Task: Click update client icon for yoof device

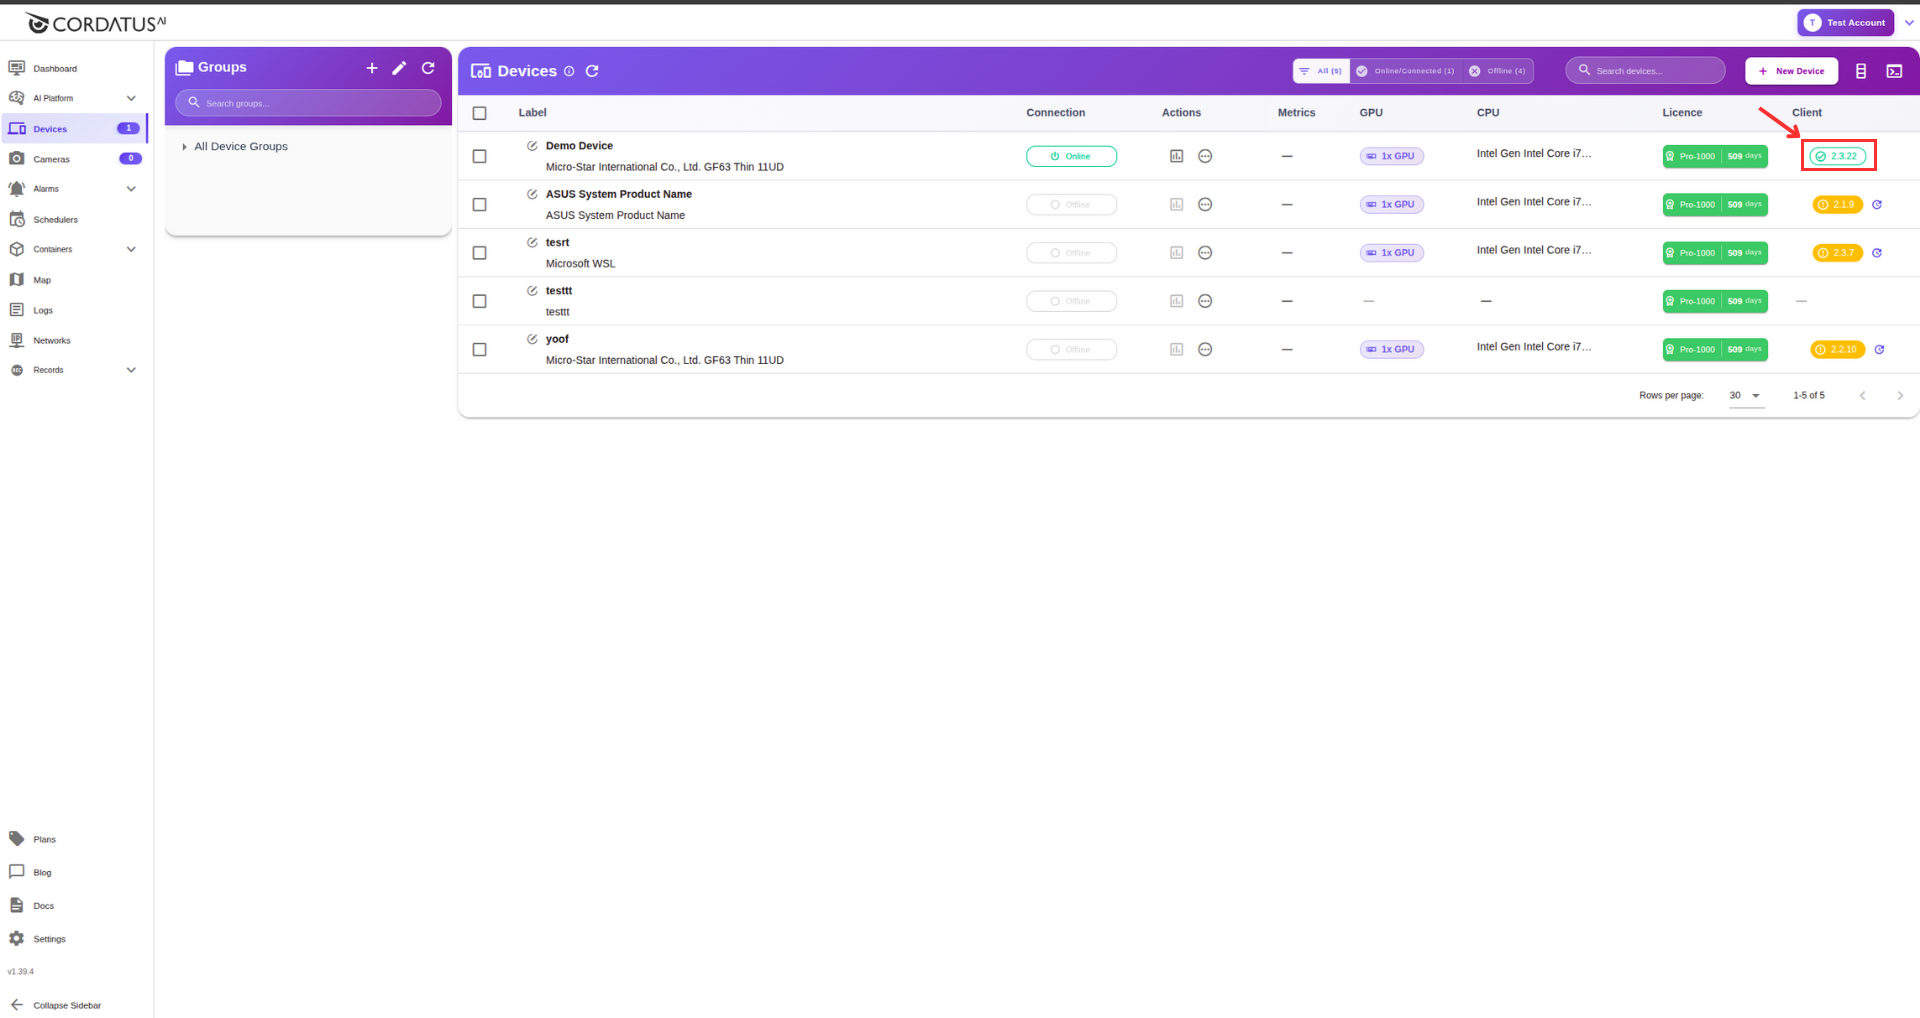Action: [1879, 350]
